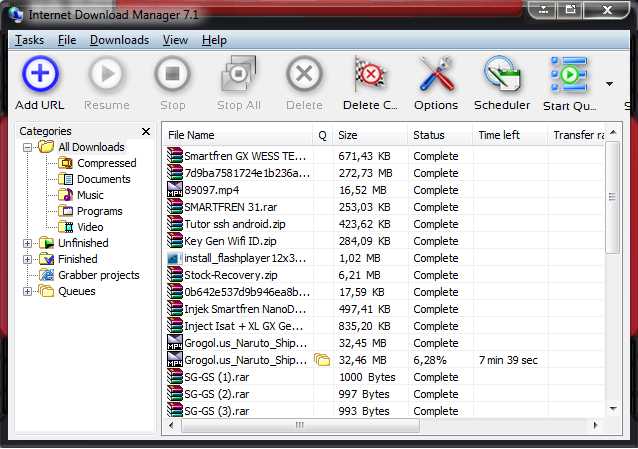Select the Programs category icon
Viewport: 638px width, 449px height.
pyautogui.click(x=66, y=211)
